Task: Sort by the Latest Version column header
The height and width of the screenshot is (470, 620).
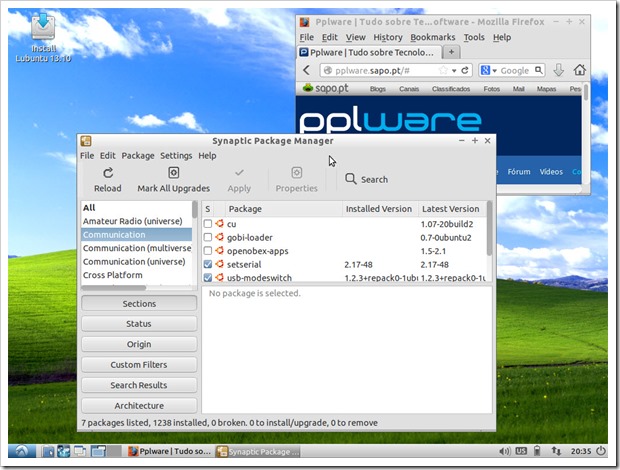Action: 452,209
